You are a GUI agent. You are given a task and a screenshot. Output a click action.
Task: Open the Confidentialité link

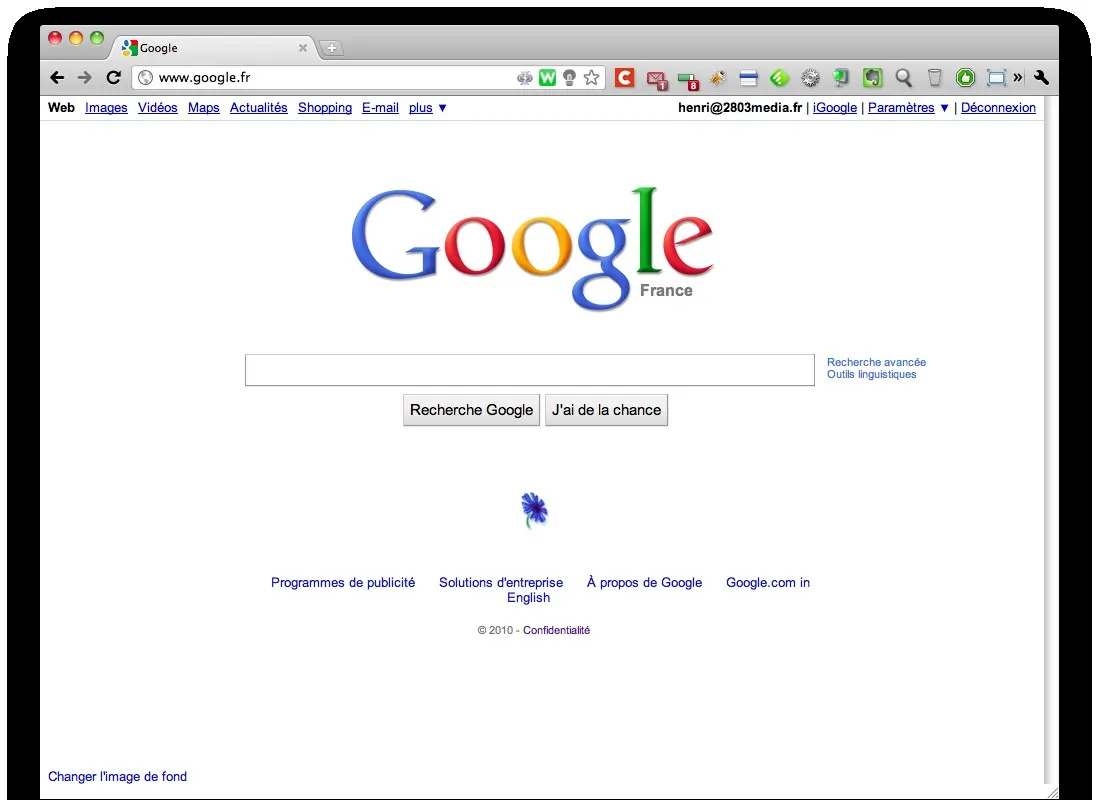pyautogui.click(x=557, y=630)
